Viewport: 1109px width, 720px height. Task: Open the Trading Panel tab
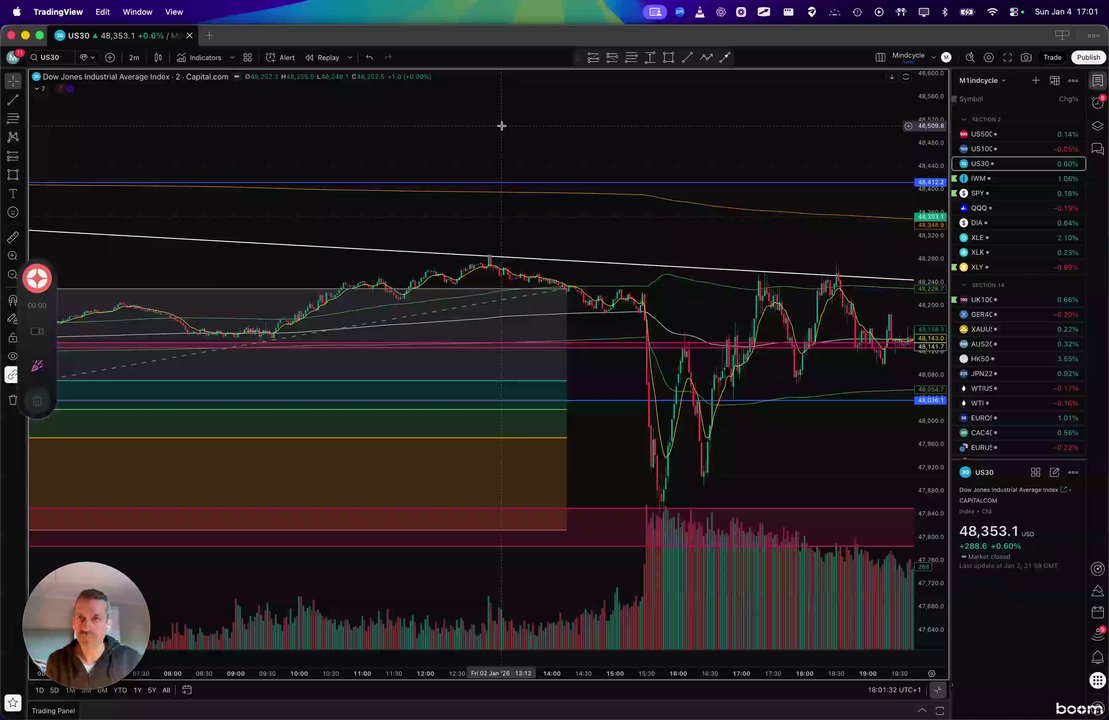click(53, 711)
